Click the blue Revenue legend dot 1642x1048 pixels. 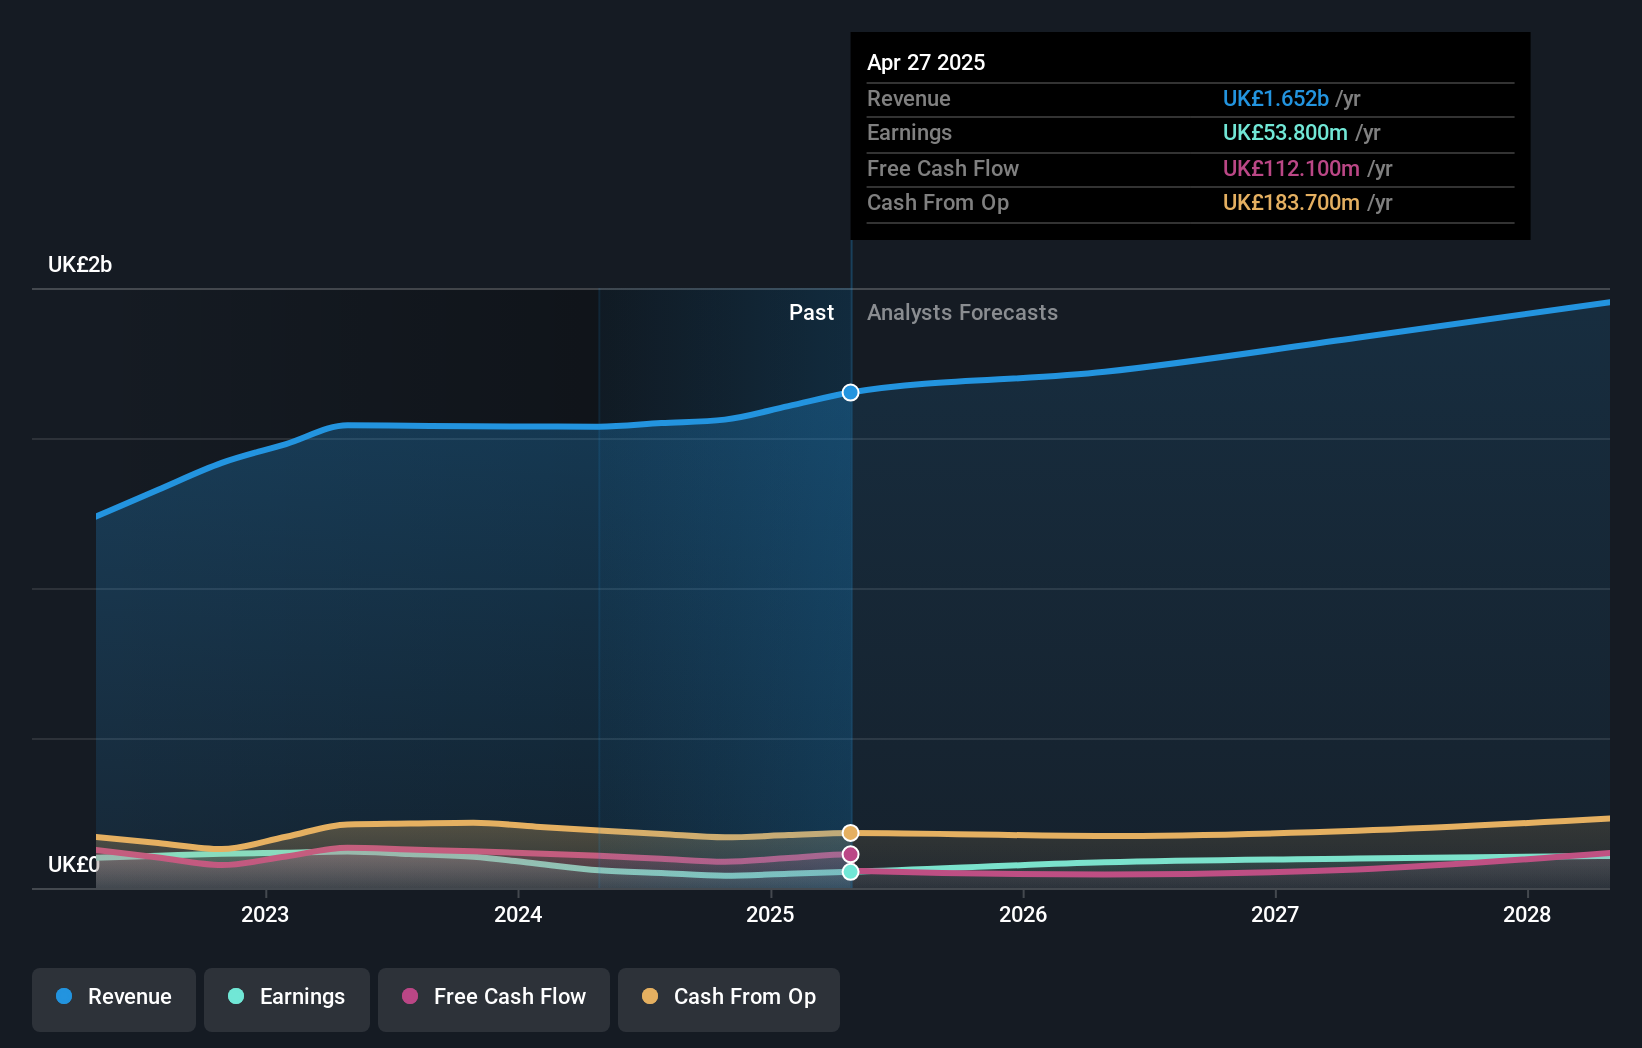[63, 997]
